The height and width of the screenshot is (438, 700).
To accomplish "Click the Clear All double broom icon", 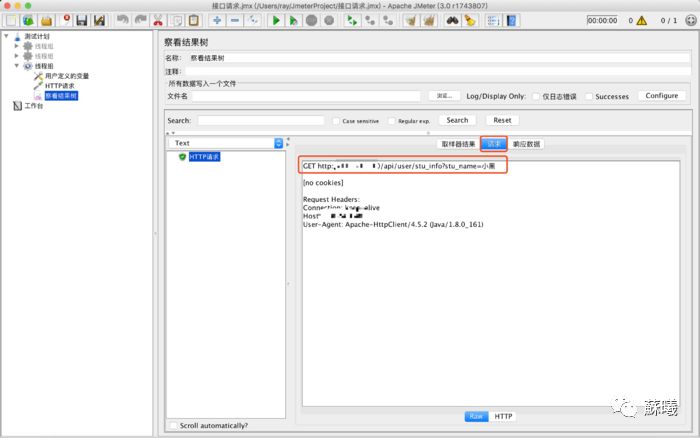I will (x=429, y=21).
